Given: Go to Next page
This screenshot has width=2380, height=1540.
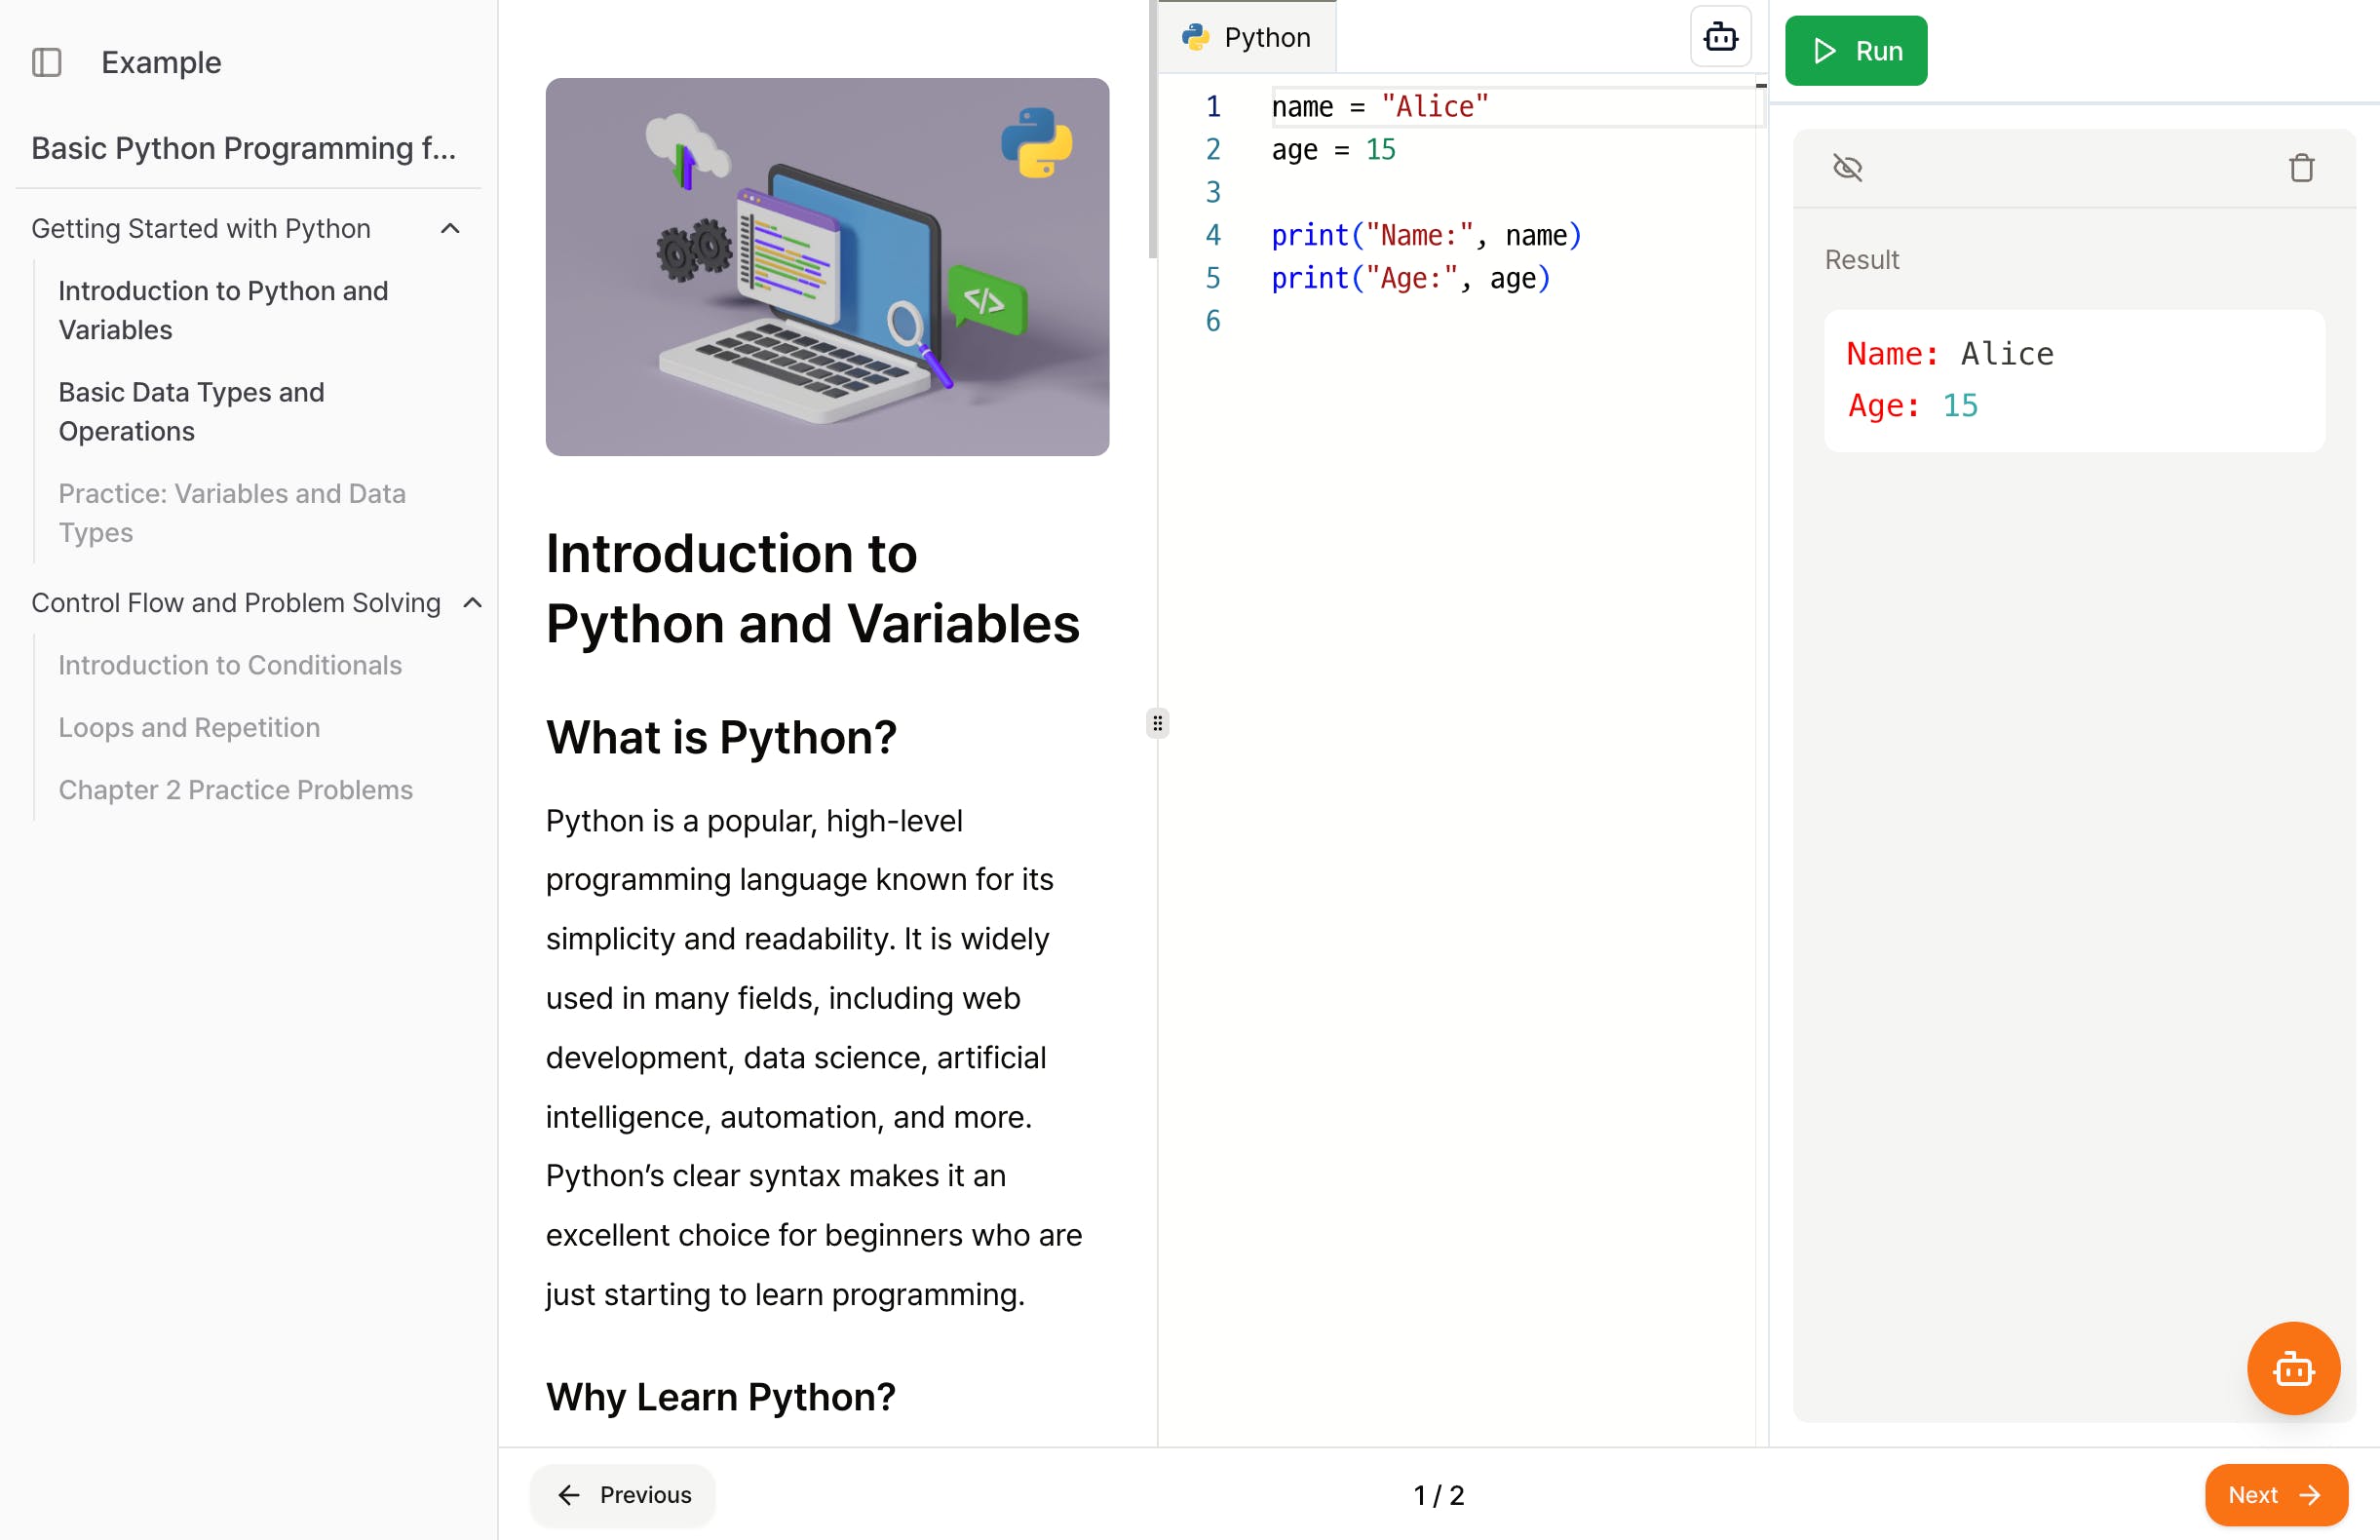Looking at the screenshot, I should pyautogui.click(x=2275, y=1494).
